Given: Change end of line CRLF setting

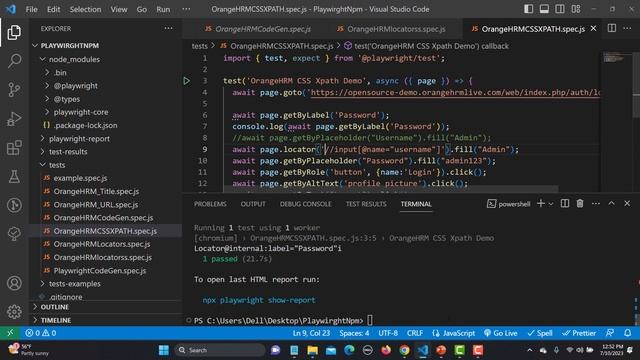Looking at the screenshot, I should (415, 333).
